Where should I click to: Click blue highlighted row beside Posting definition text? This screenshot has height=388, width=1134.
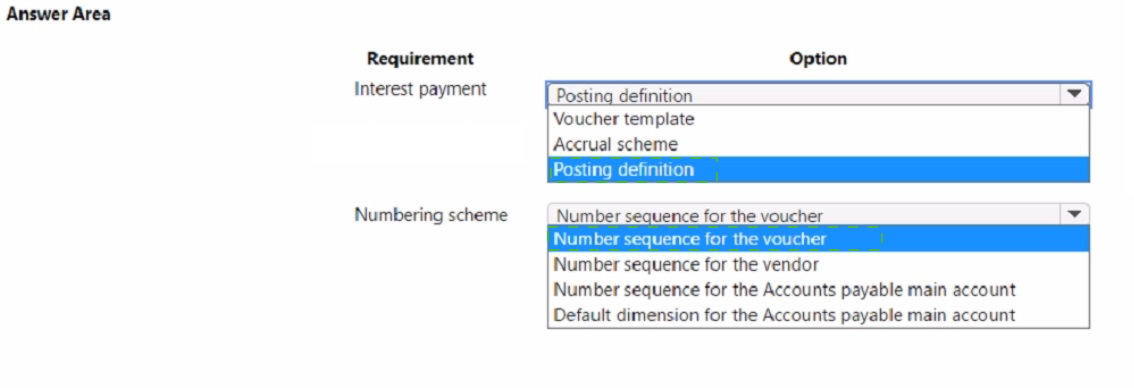point(903,169)
